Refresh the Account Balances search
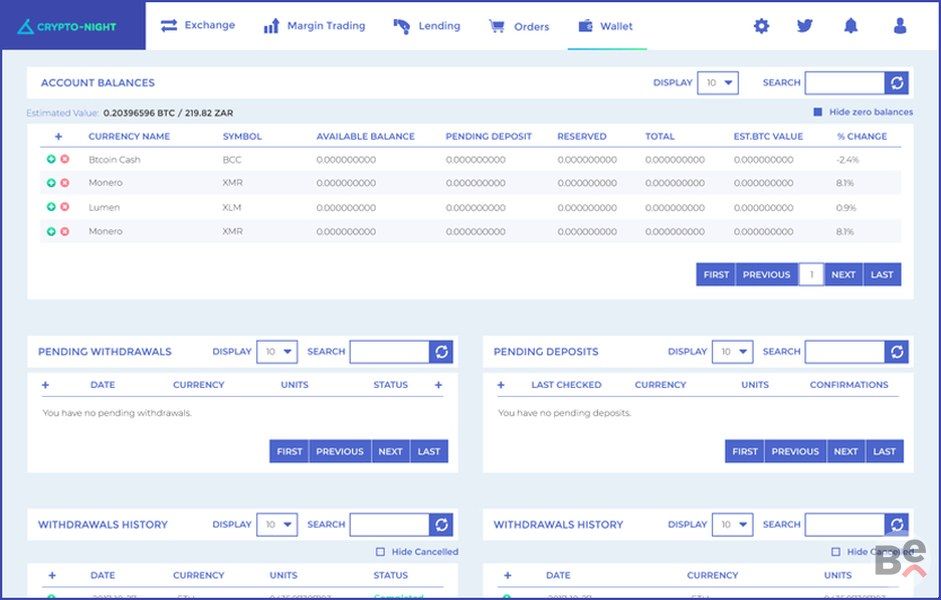 897,83
